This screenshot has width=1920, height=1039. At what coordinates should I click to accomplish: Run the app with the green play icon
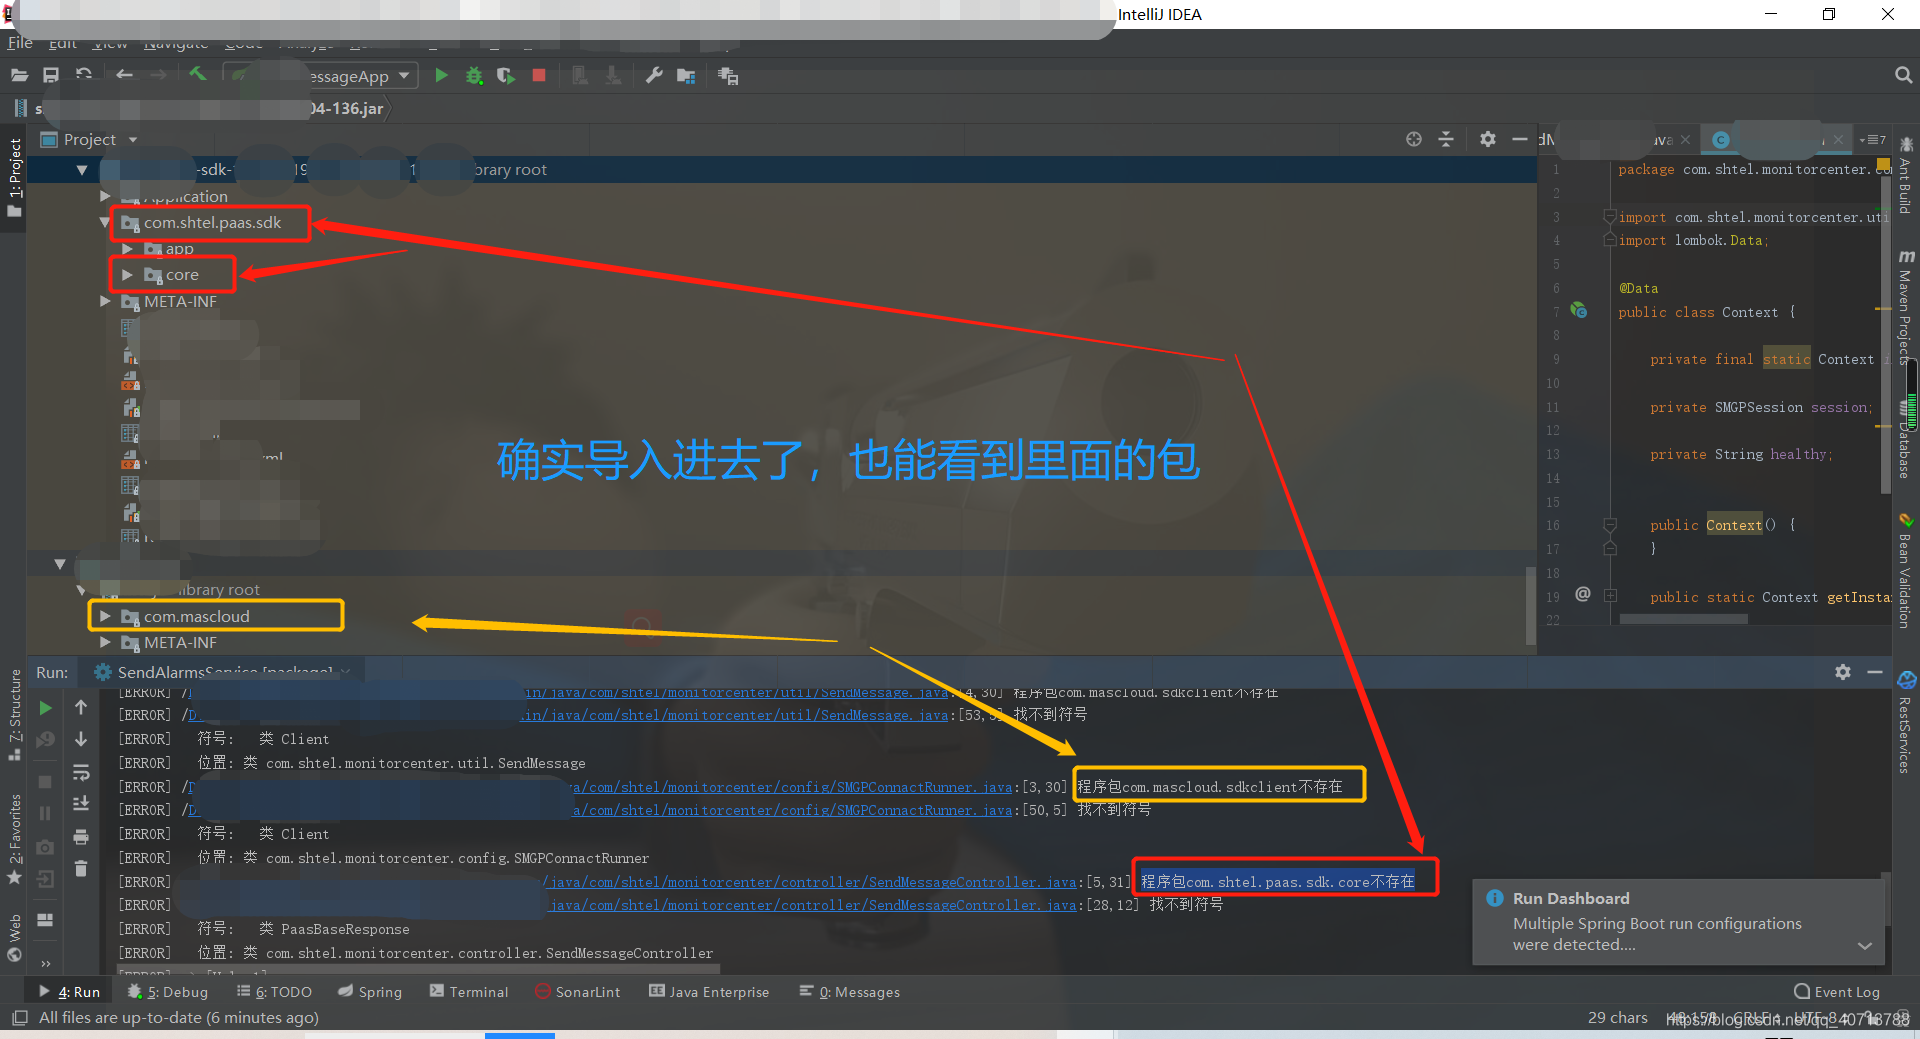click(x=441, y=76)
